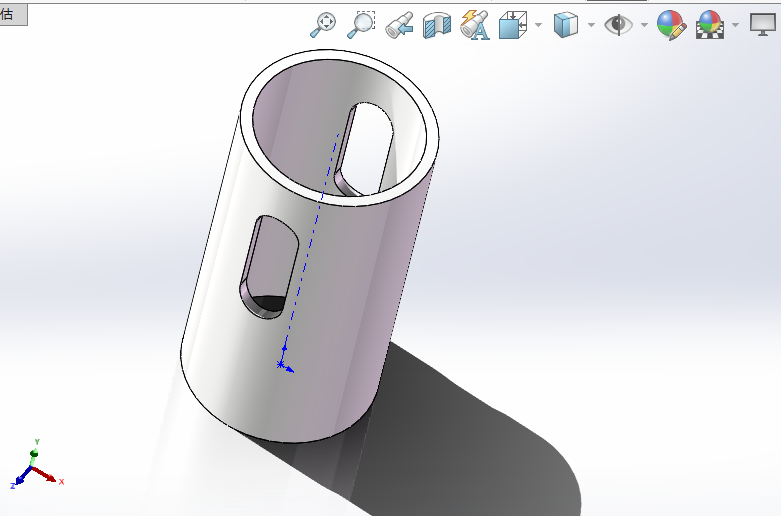Switch to the tab labeled 估
Screen dimensions: 781x516
[x=8, y=14]
